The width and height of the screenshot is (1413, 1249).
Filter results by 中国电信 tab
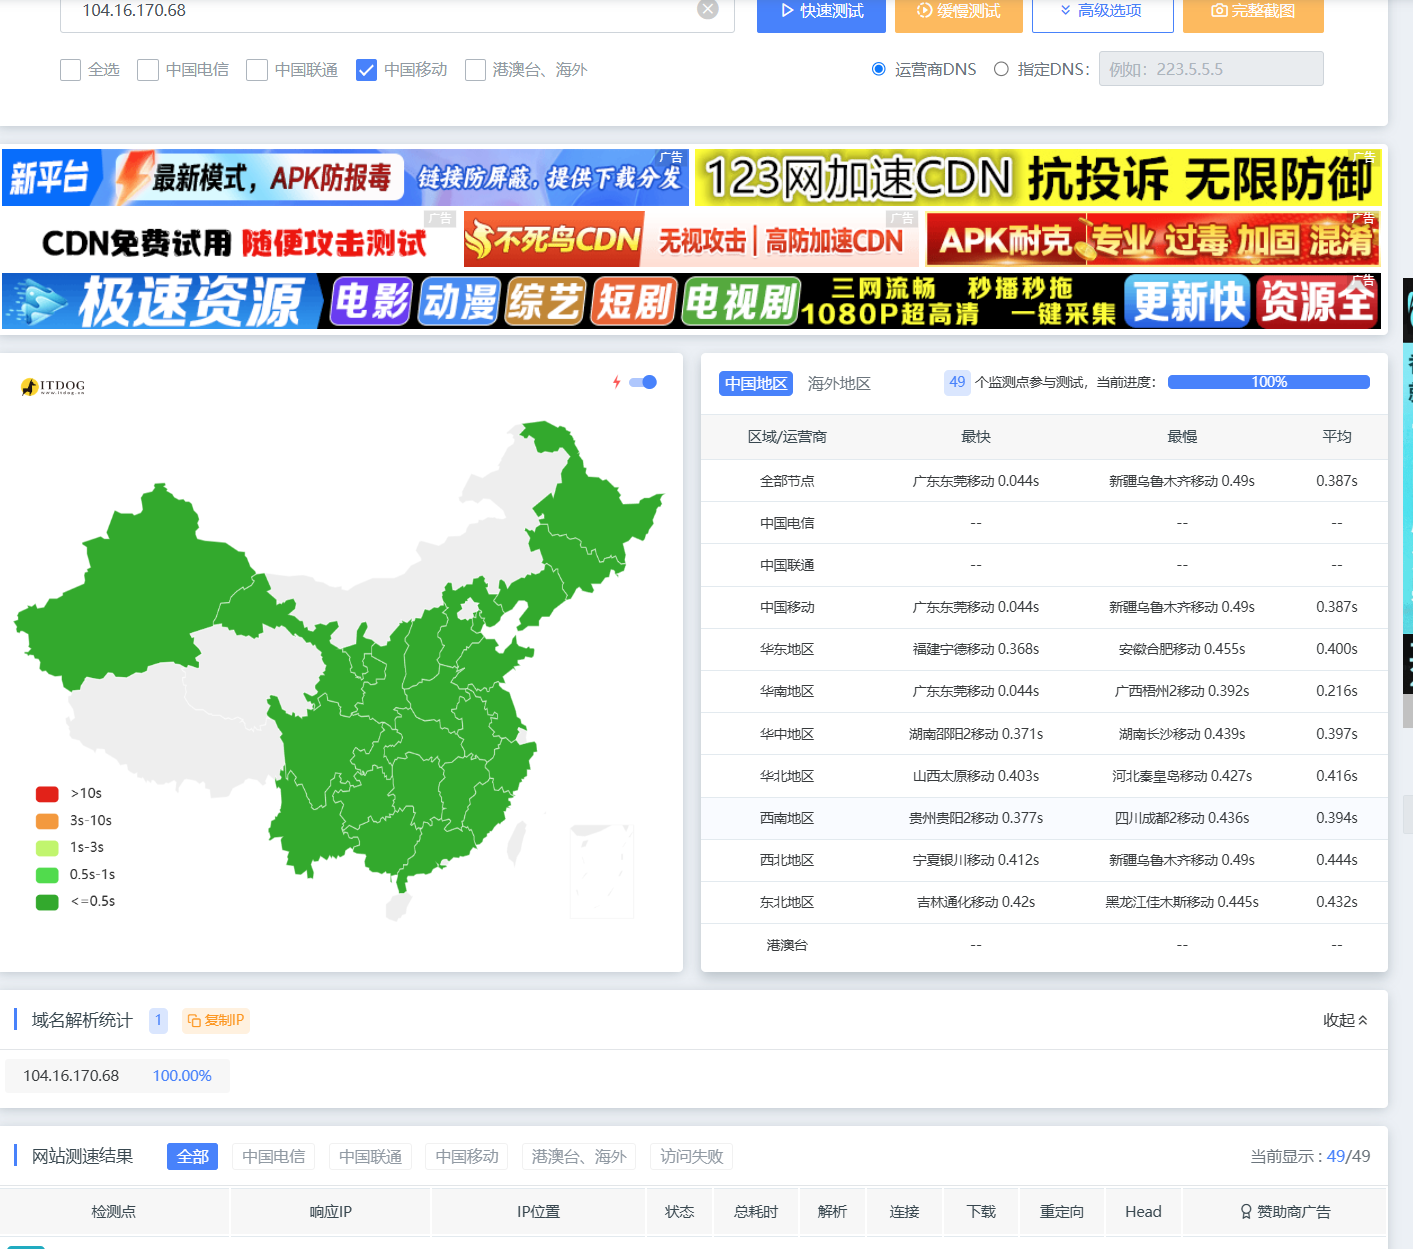point(273,1156)
